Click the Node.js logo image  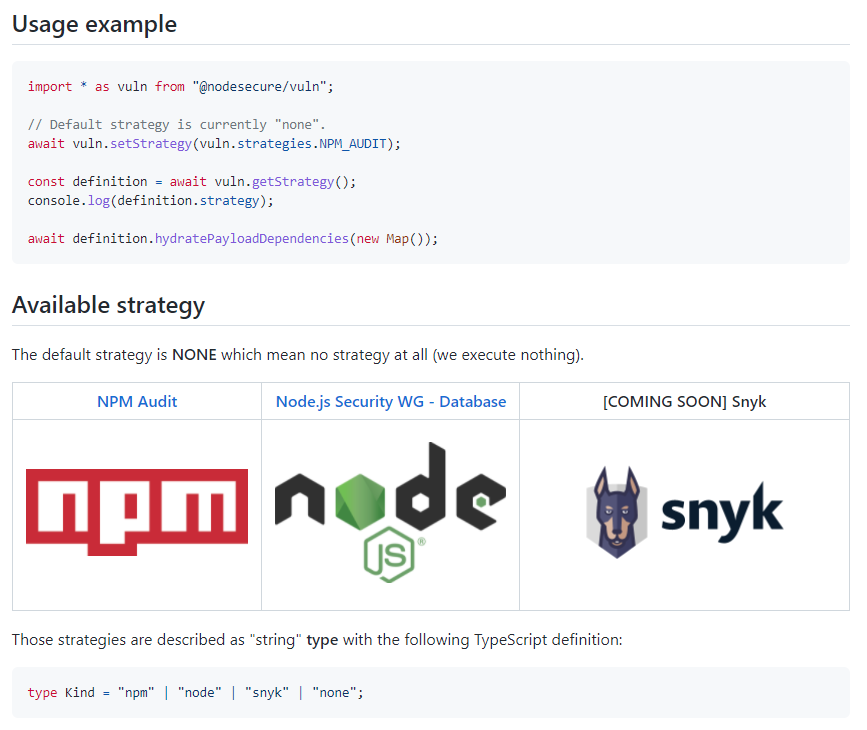[x=390, y=512]
